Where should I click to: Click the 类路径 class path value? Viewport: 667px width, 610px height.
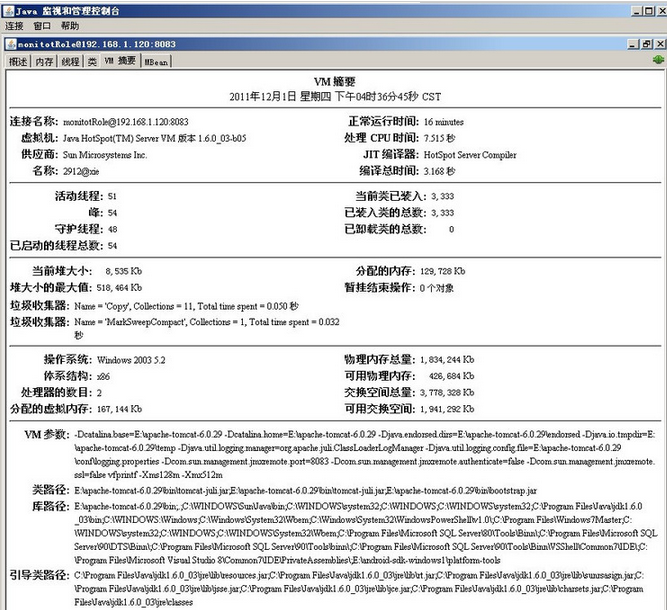coord(305,490)
